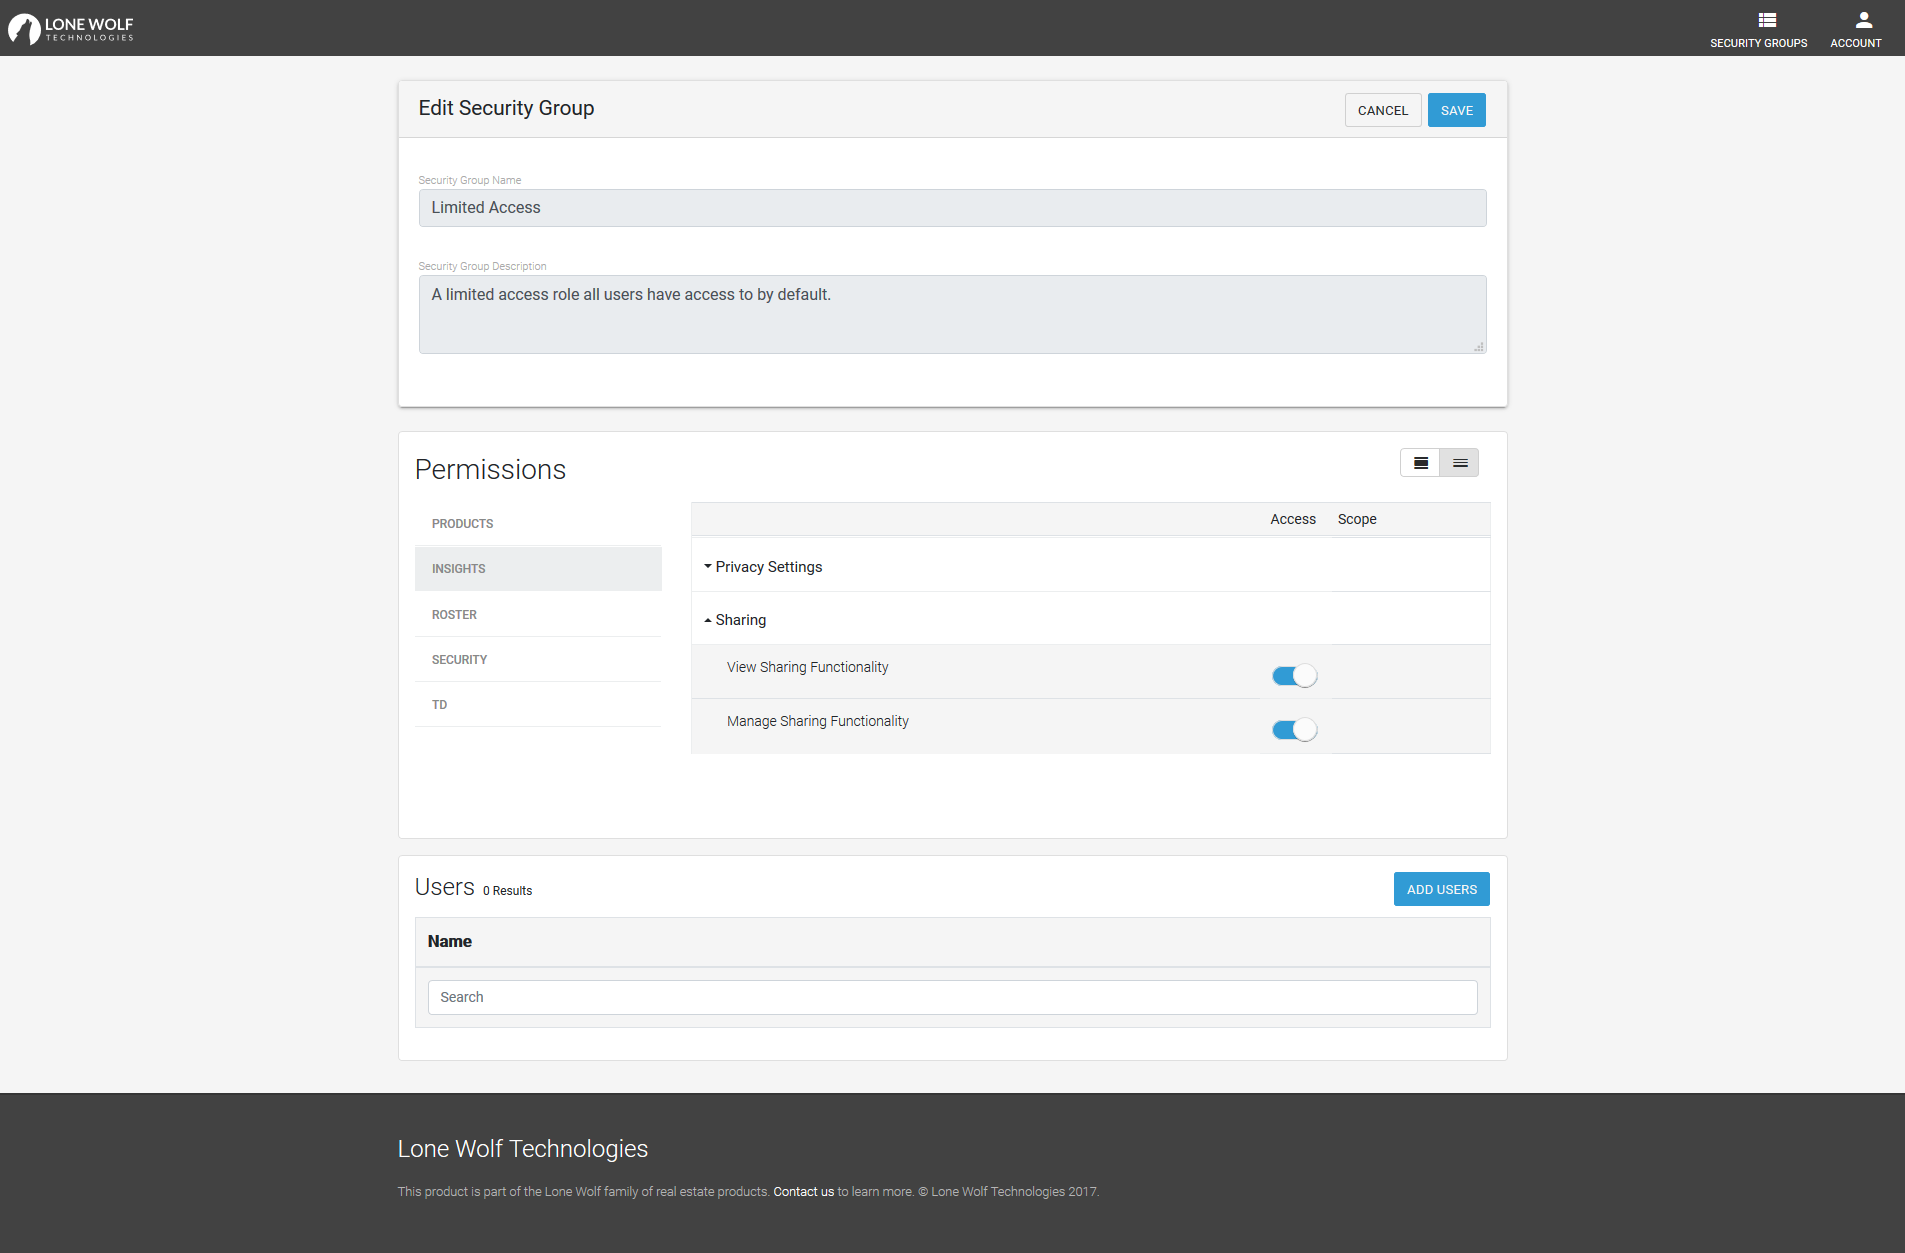The image size is (1905, 1253).
Task: Collapse the Sharing section
Action: (739, 619)
